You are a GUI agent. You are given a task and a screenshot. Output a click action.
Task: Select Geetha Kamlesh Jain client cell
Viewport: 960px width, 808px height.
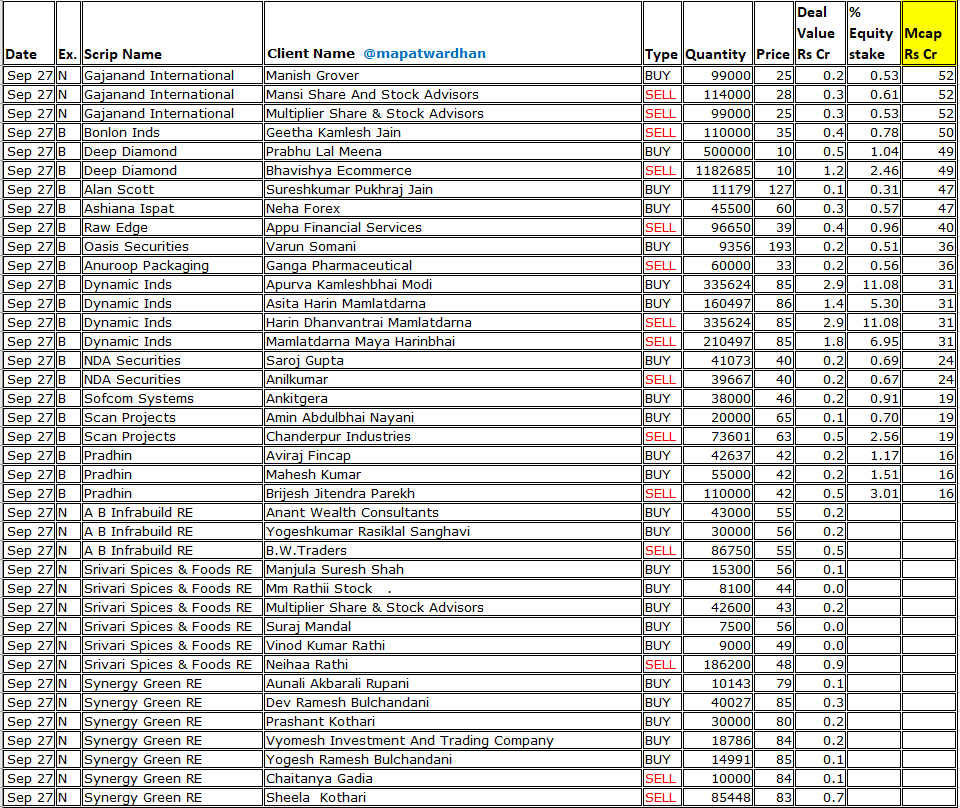pyautogui.click(x=452, y=132)
